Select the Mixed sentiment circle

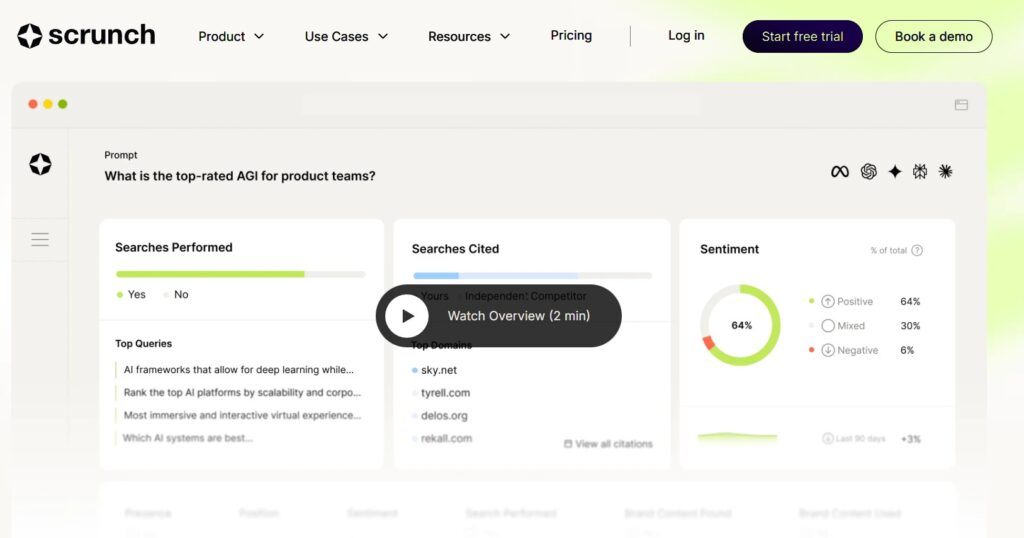[x=828, y=326]
